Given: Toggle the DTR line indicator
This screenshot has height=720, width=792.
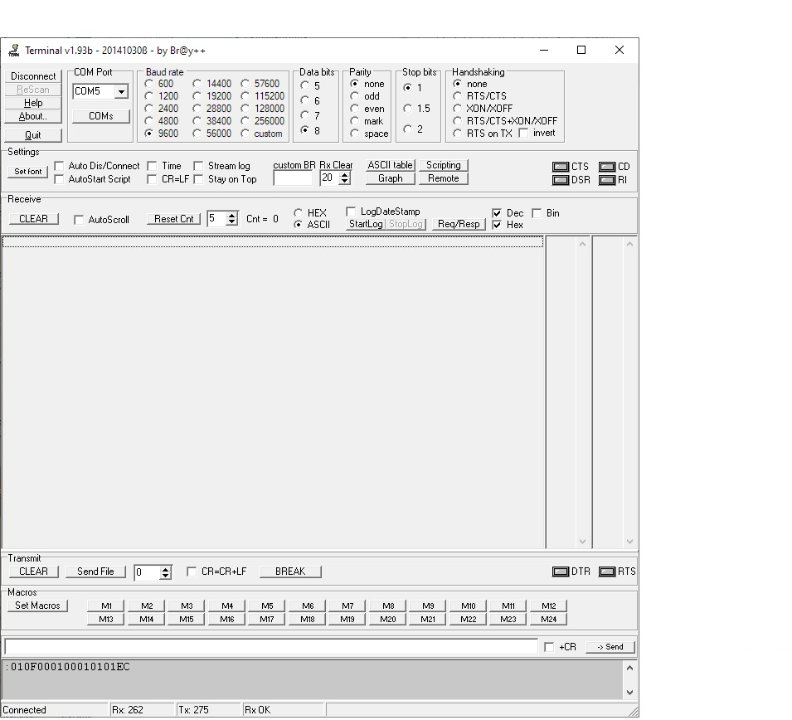Looking at the screenshot, I should [561, 571].
